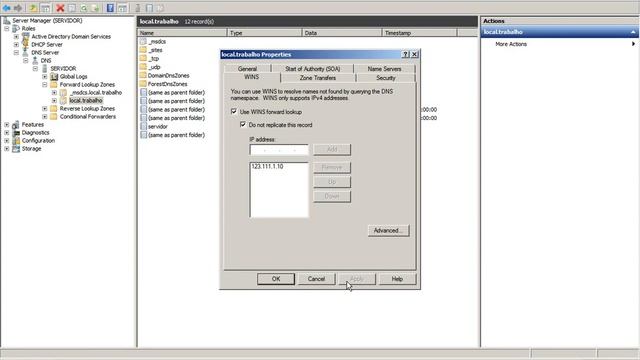Collapse Forward Lookup Zones node

[x=45, y=84]
